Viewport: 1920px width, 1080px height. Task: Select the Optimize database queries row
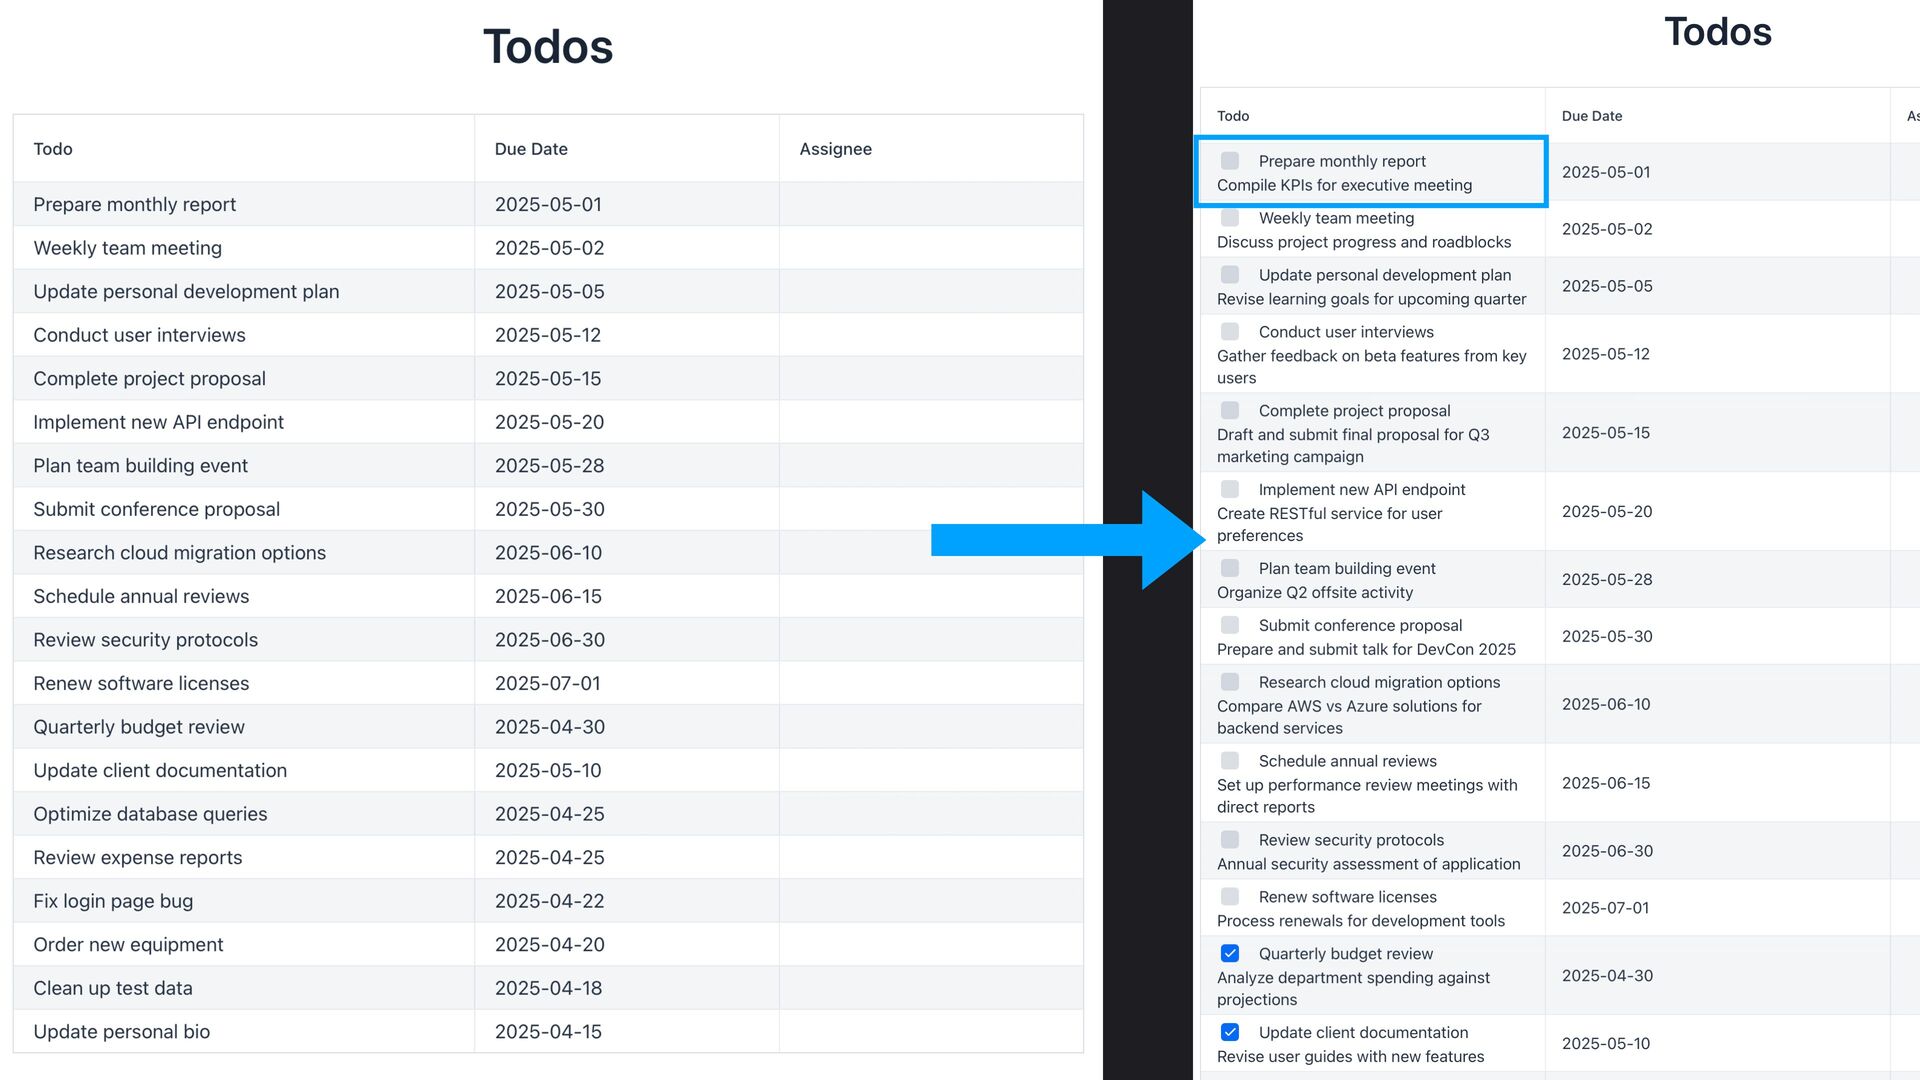[548, 814]
